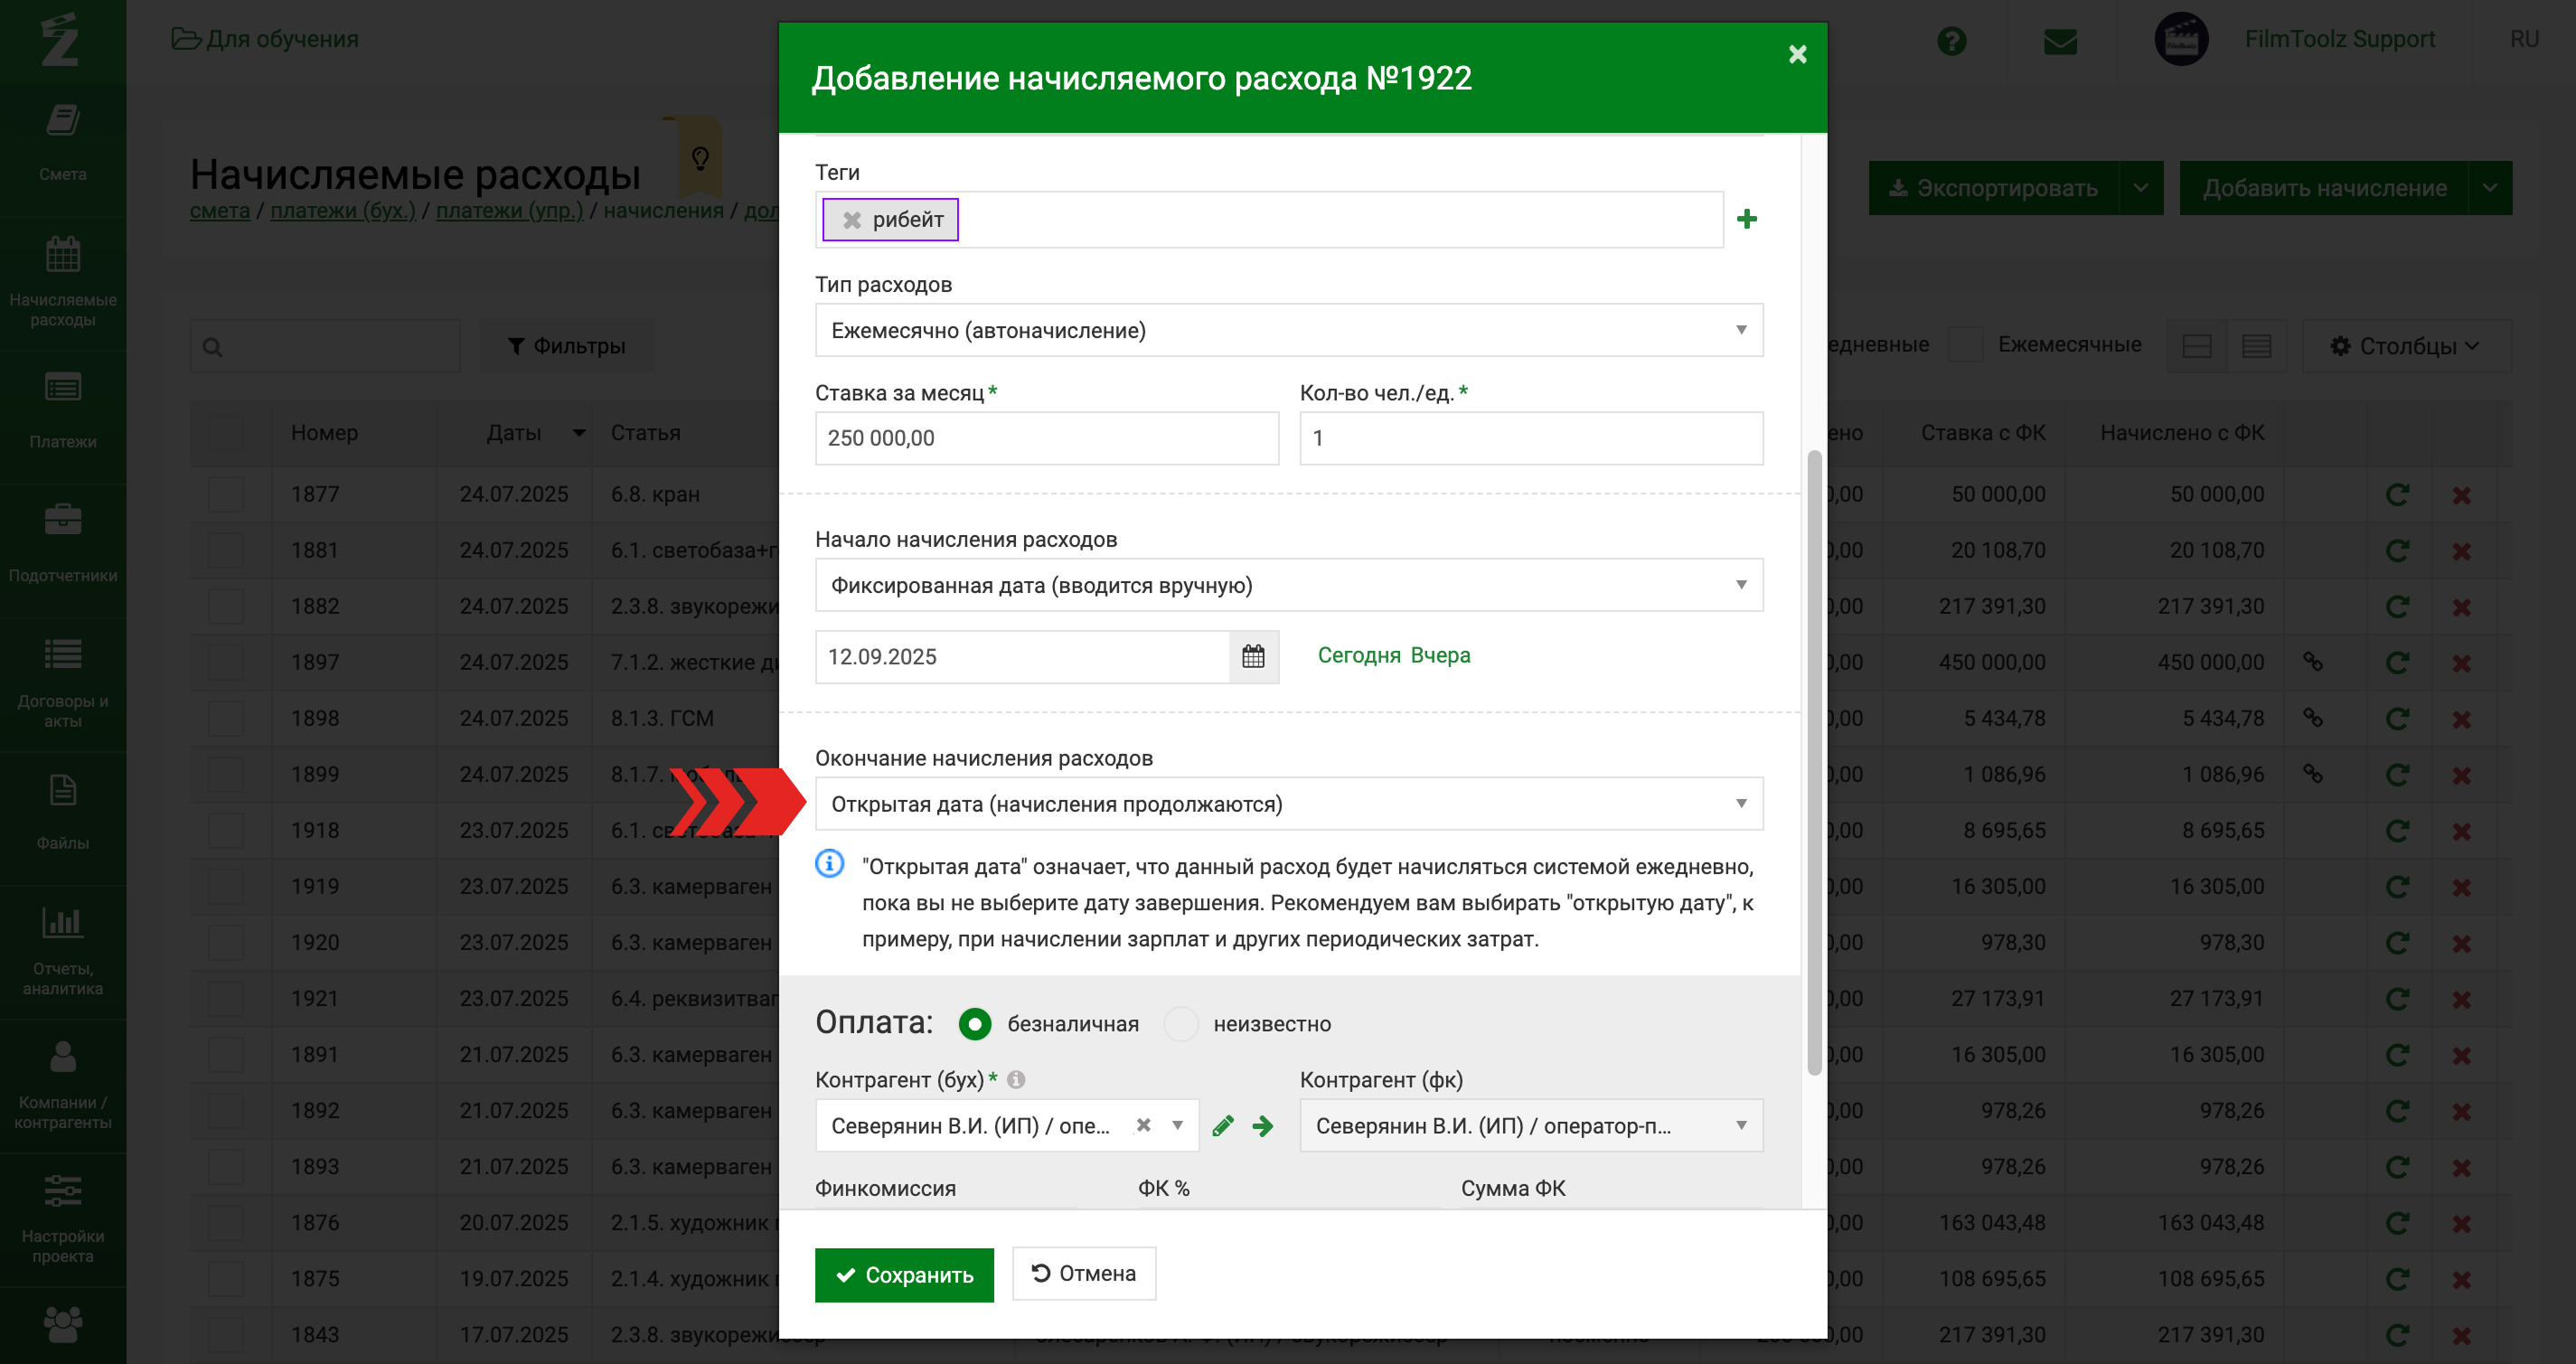Expand Добавить начисление options arrow
The height and width of the screenshot is (1364, 2576).
pyautogui.click(x=2489, y=188)
